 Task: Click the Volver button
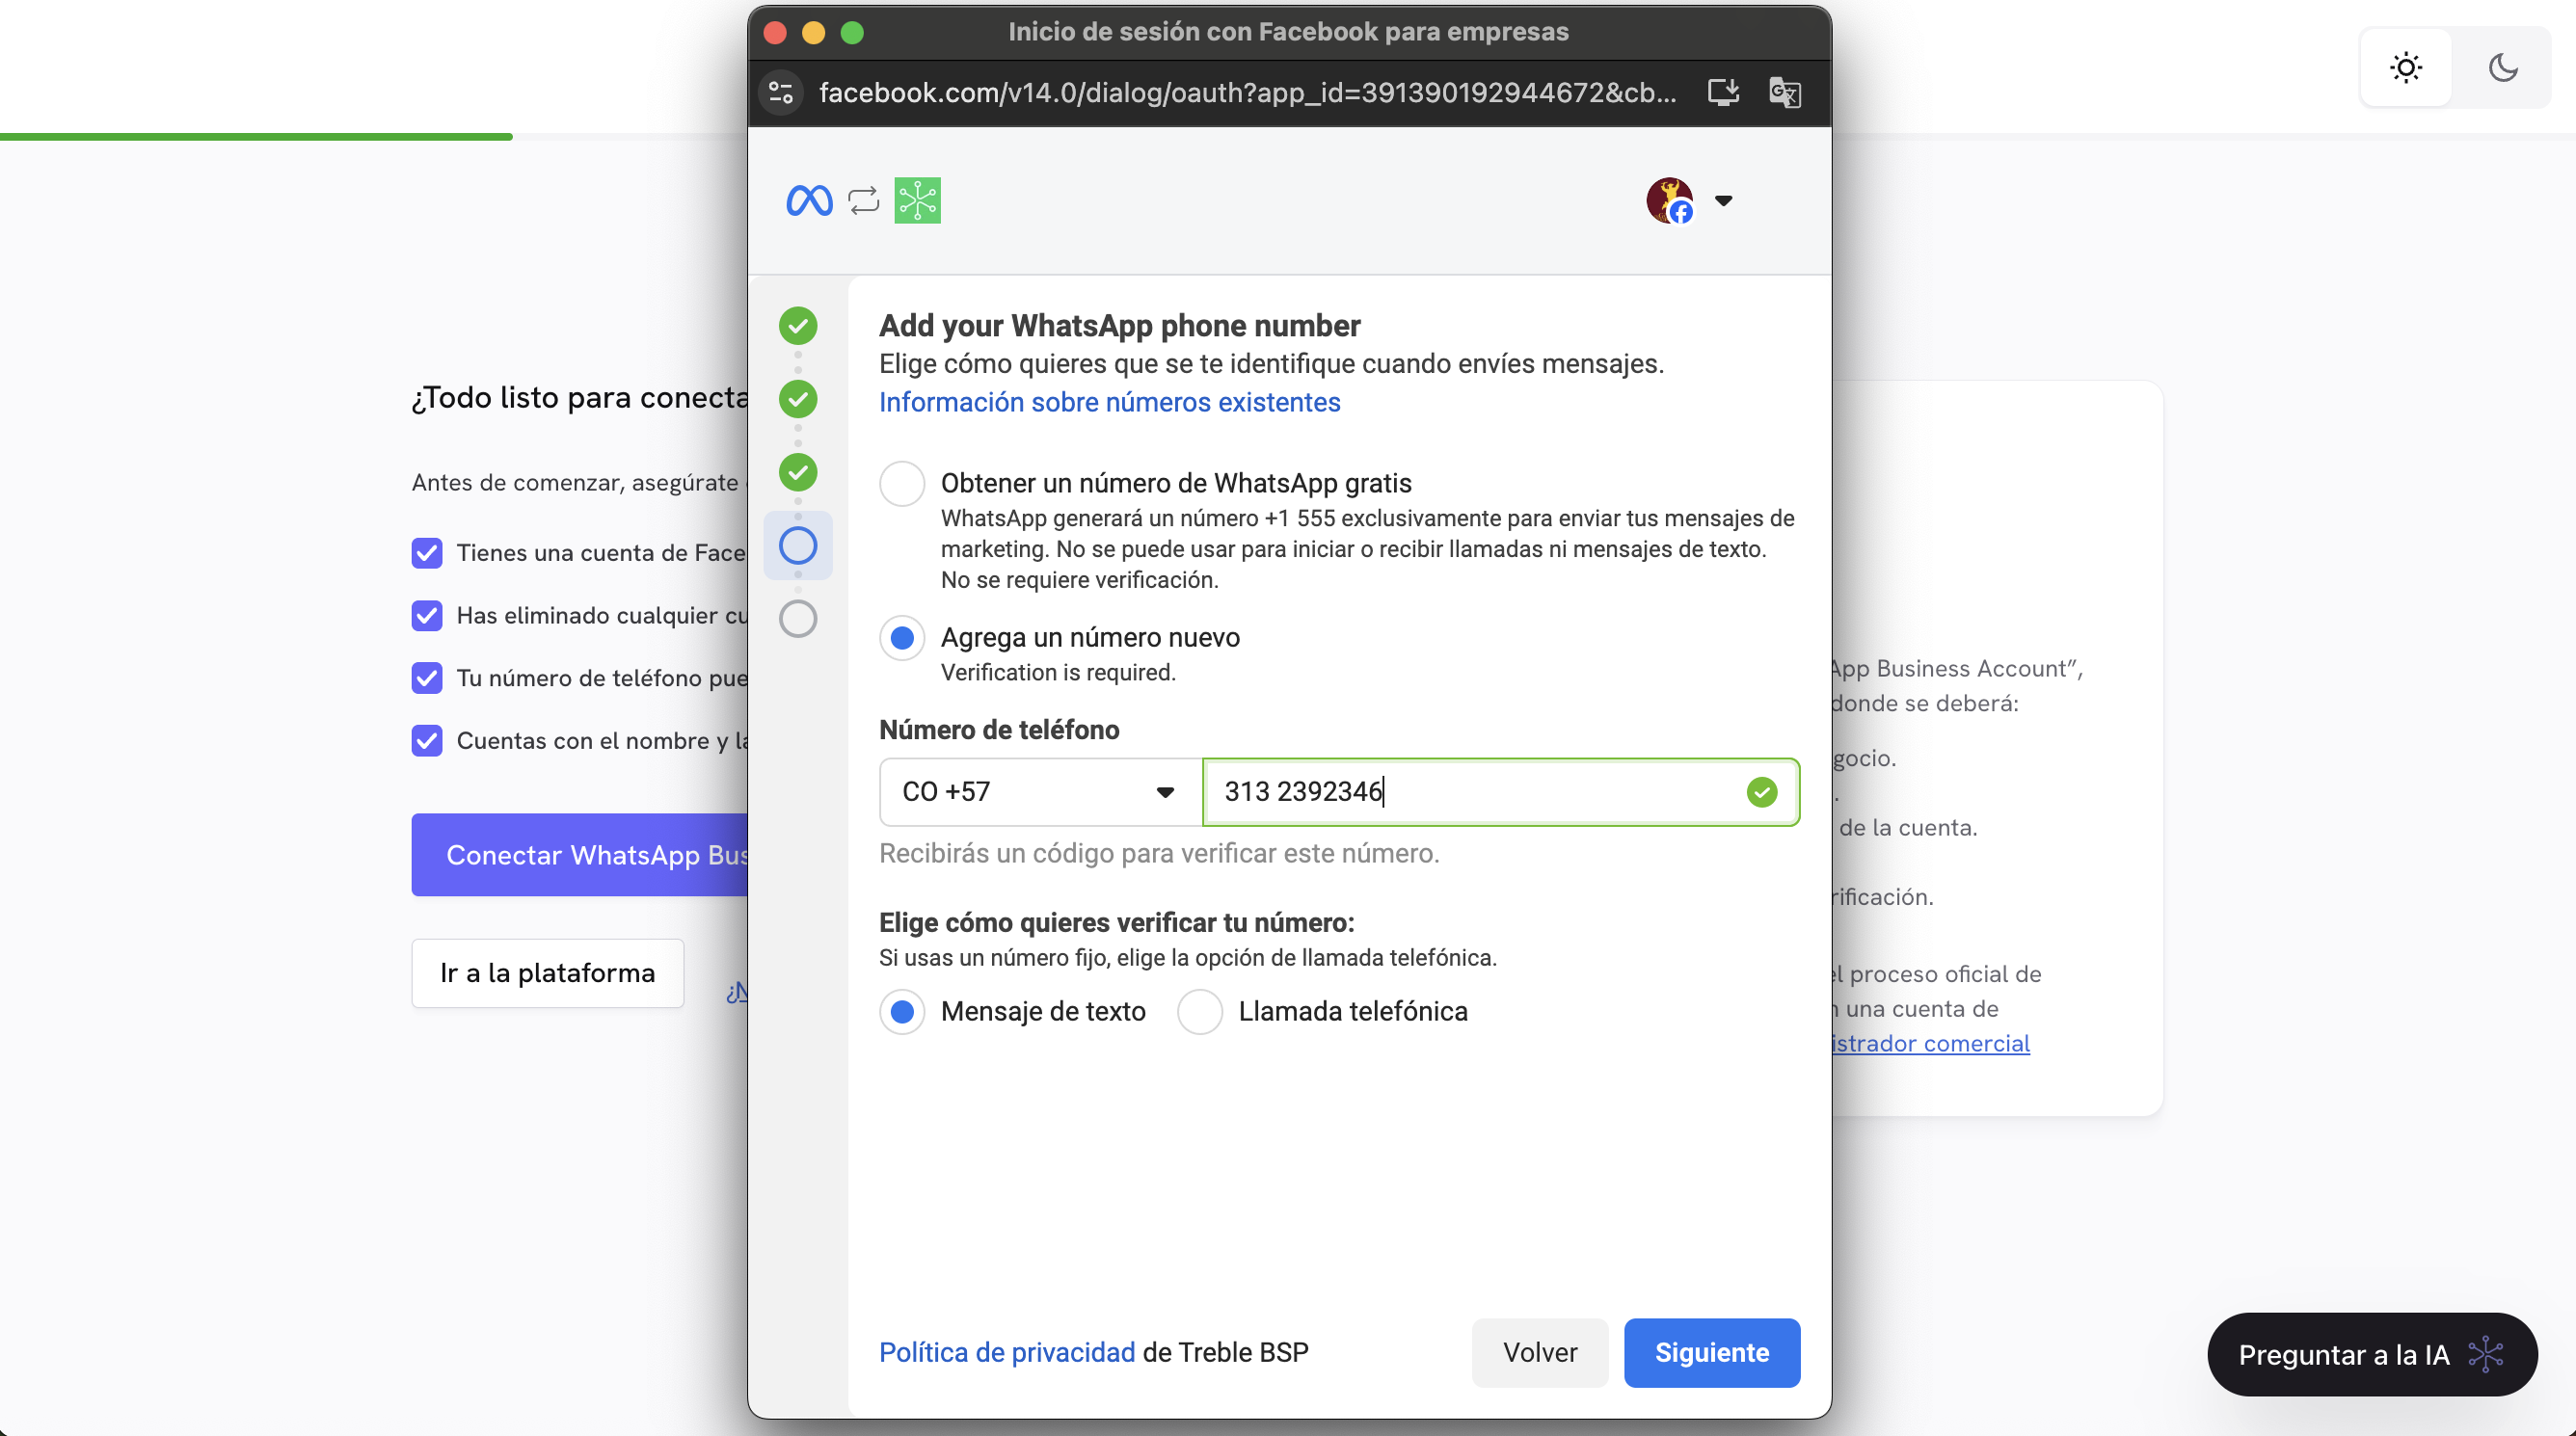point(1540,1353)
